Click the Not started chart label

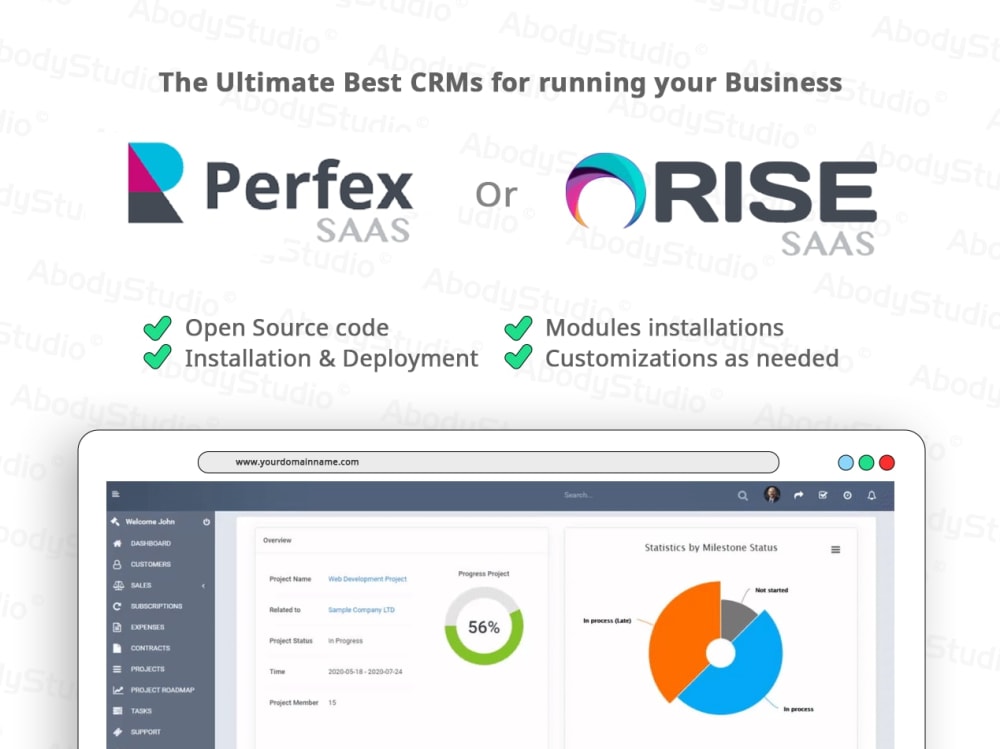click(771, 590)
